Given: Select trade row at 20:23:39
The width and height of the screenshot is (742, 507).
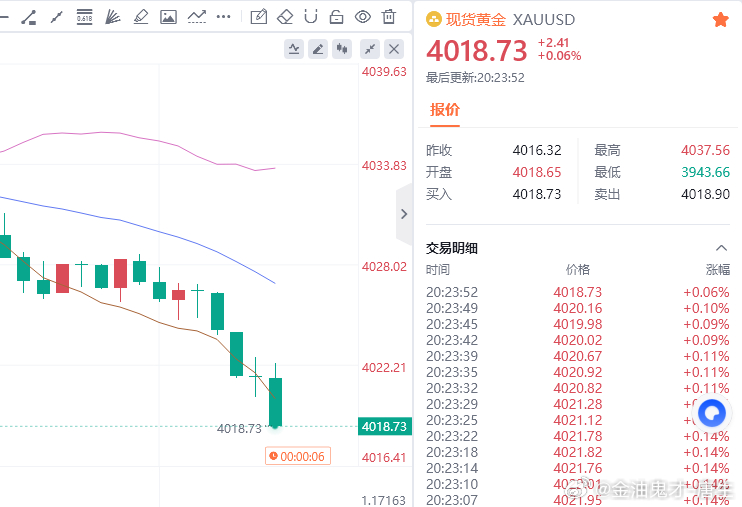Looking at the screenshot, I should (x=578, y=356).
